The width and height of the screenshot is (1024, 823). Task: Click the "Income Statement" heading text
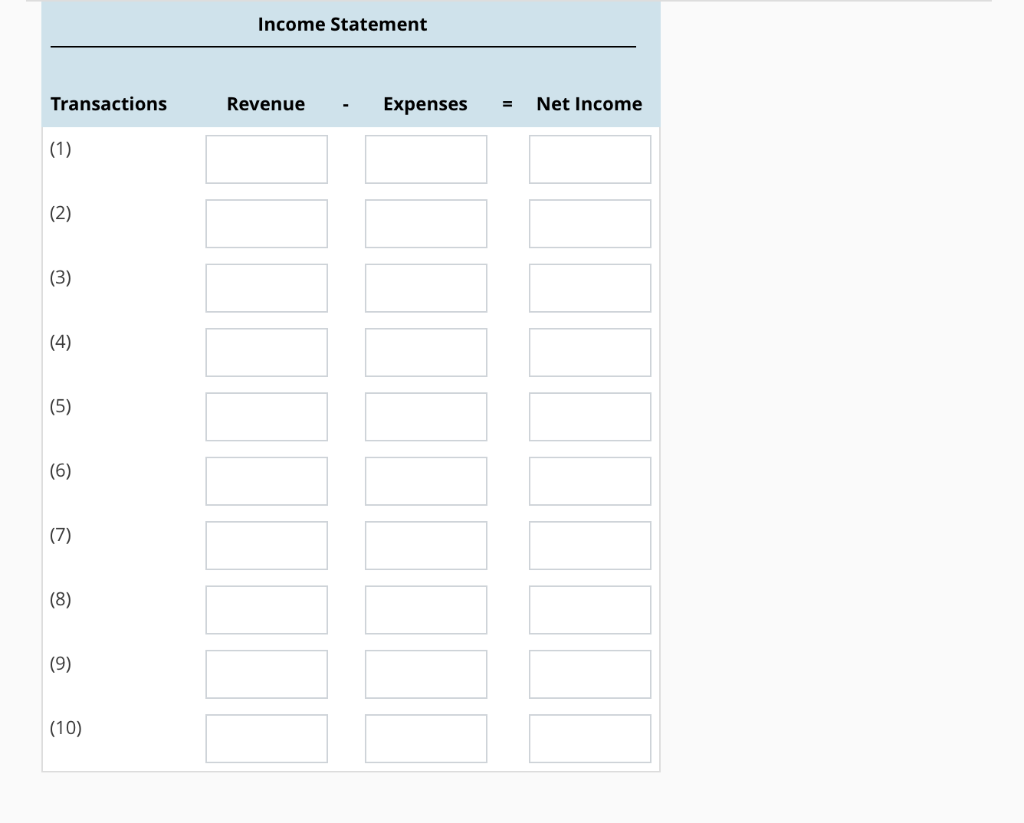342,24
